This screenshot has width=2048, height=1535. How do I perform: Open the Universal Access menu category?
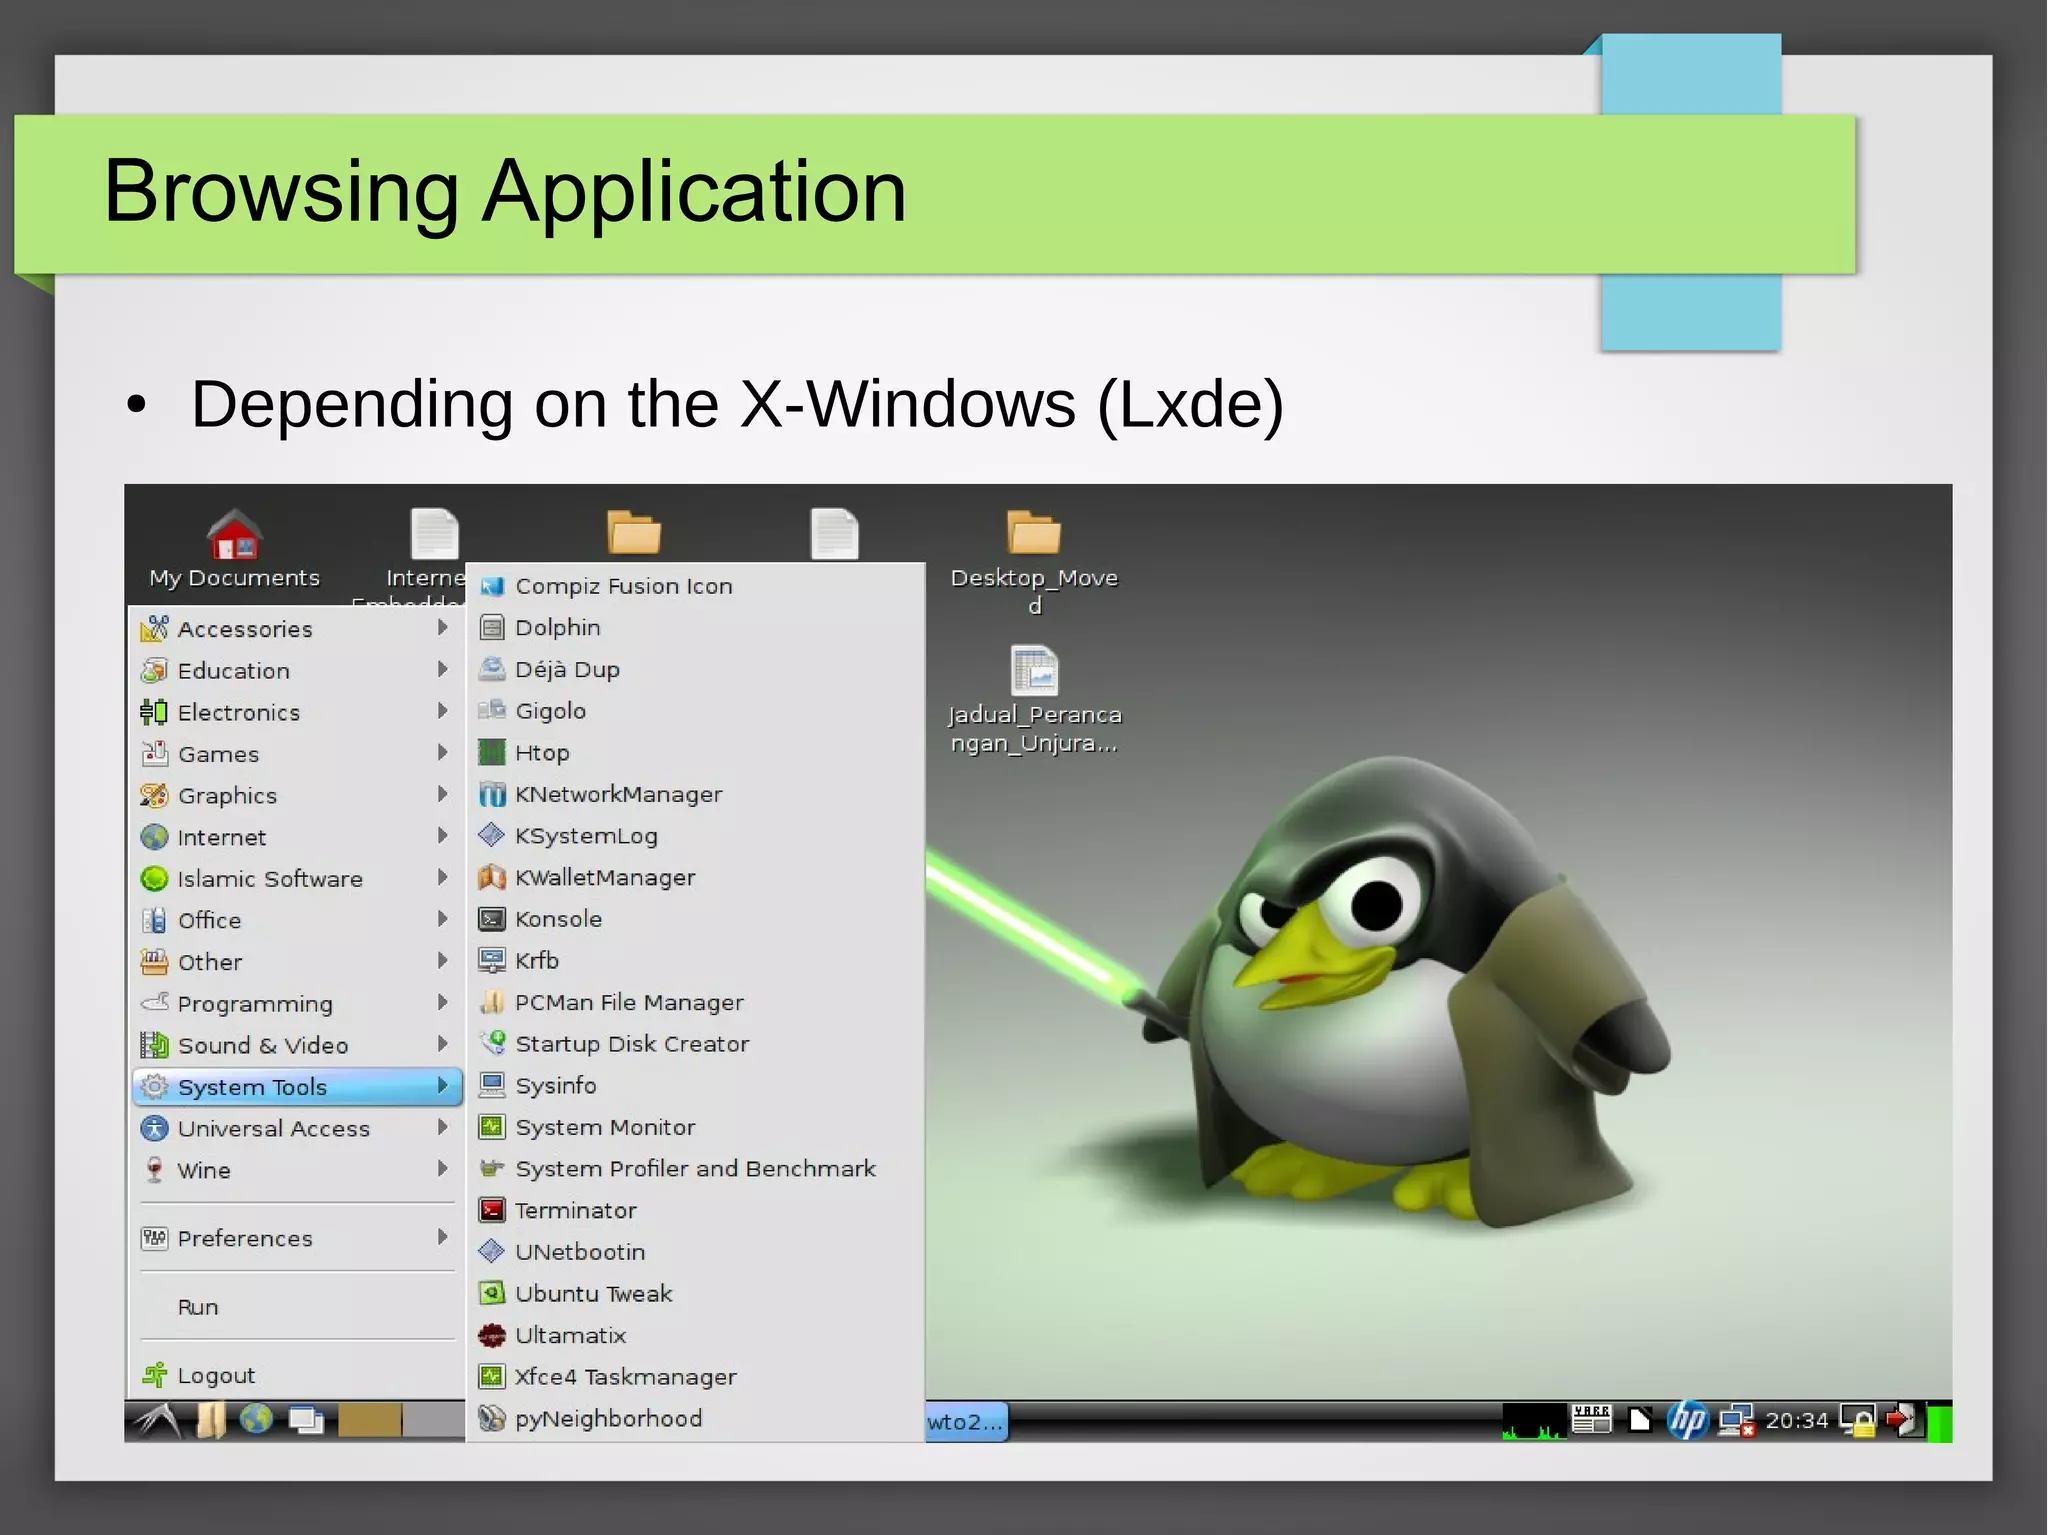tap(297, 1128)
